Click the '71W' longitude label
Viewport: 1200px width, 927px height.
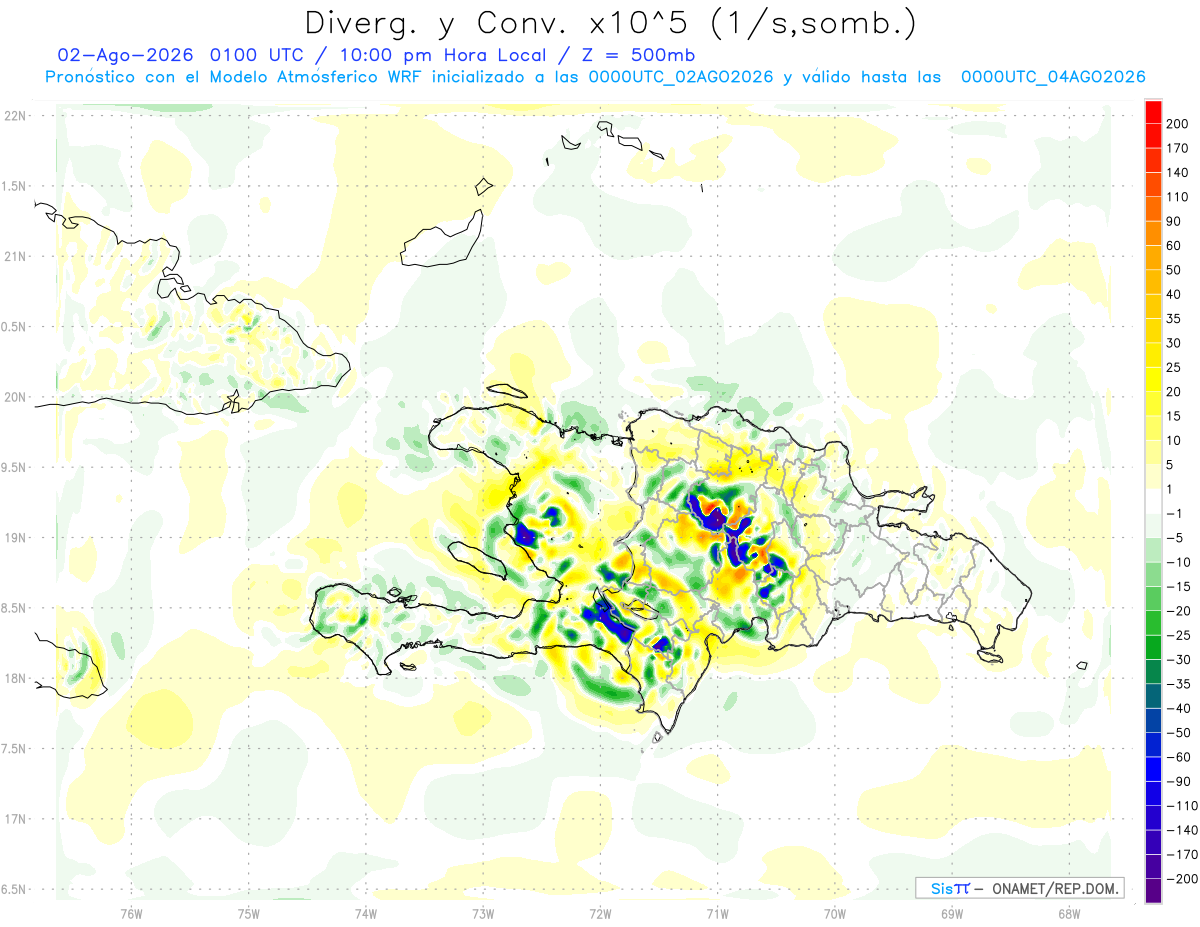coord(717,914)
